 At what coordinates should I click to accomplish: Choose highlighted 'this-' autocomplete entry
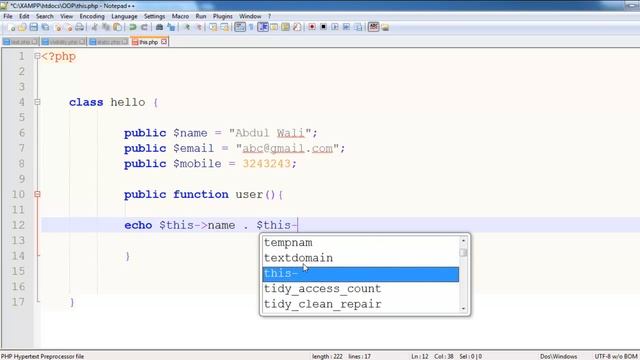point(361,274)
